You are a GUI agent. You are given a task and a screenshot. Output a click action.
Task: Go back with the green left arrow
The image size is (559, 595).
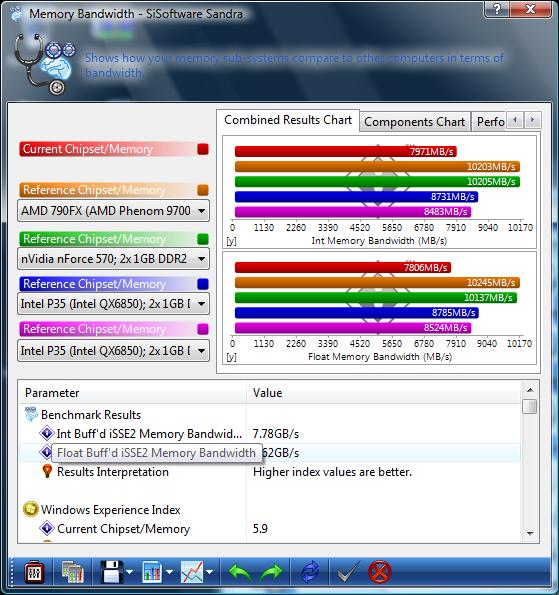(x=240, y=572)
